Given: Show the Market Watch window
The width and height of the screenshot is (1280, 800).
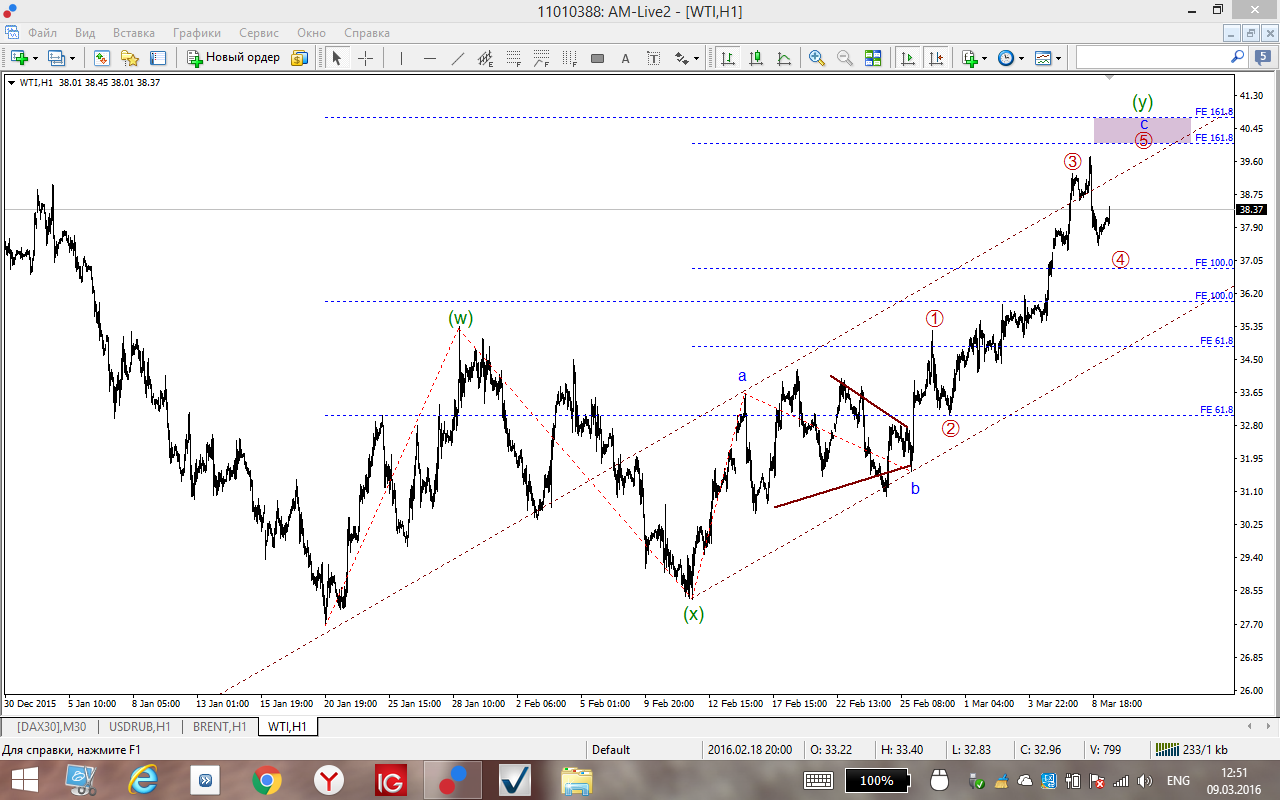Looking at the screenshot, I should click(101, 58).
